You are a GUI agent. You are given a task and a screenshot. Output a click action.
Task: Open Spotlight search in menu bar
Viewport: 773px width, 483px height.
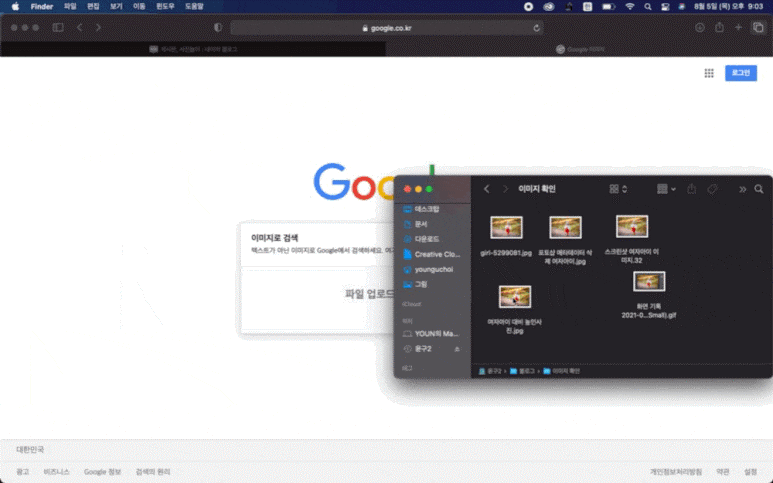[x=648, y=6]
